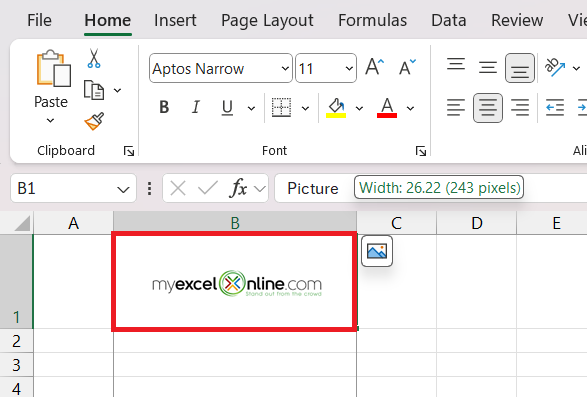Switch to the Review tab
This screenshot has height=397, width=587.
(x=517, y=20)
